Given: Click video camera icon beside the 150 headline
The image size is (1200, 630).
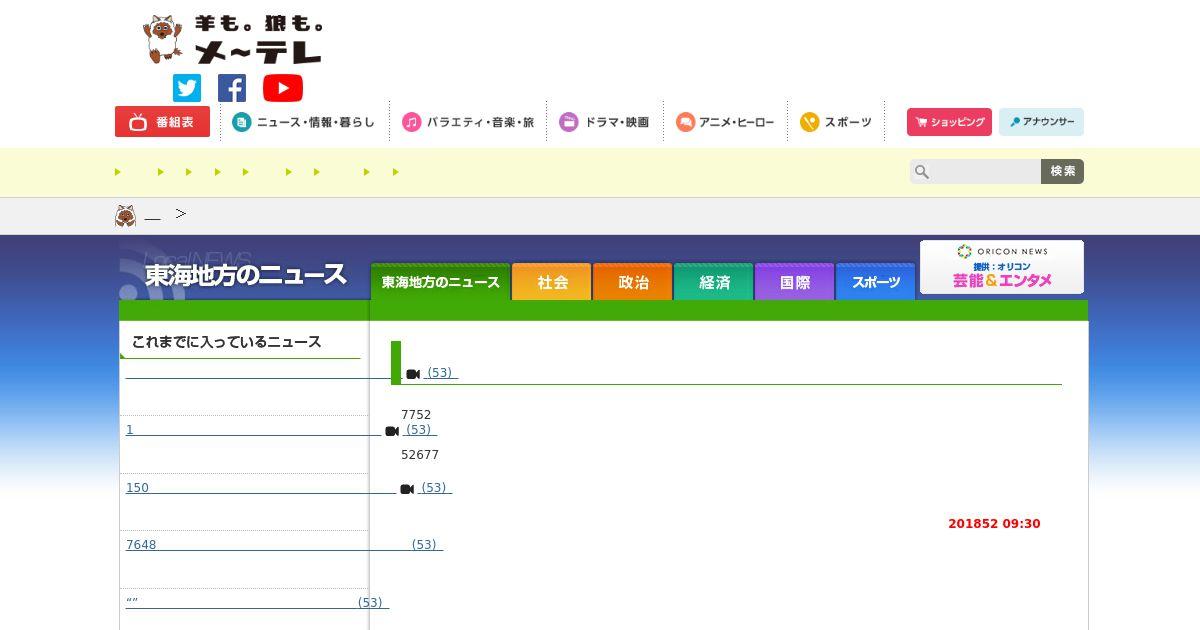Looking at the screenshot, I should click(x=407, y=489).
